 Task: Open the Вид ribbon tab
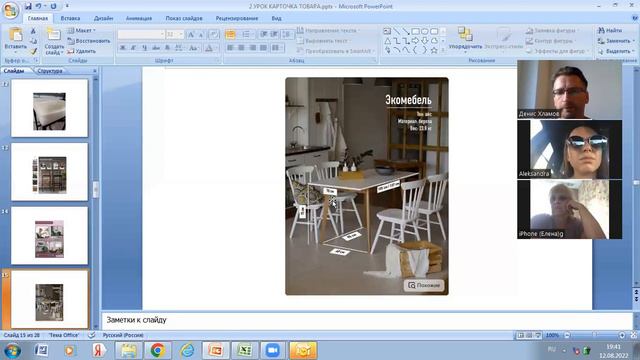click(276, 18)
